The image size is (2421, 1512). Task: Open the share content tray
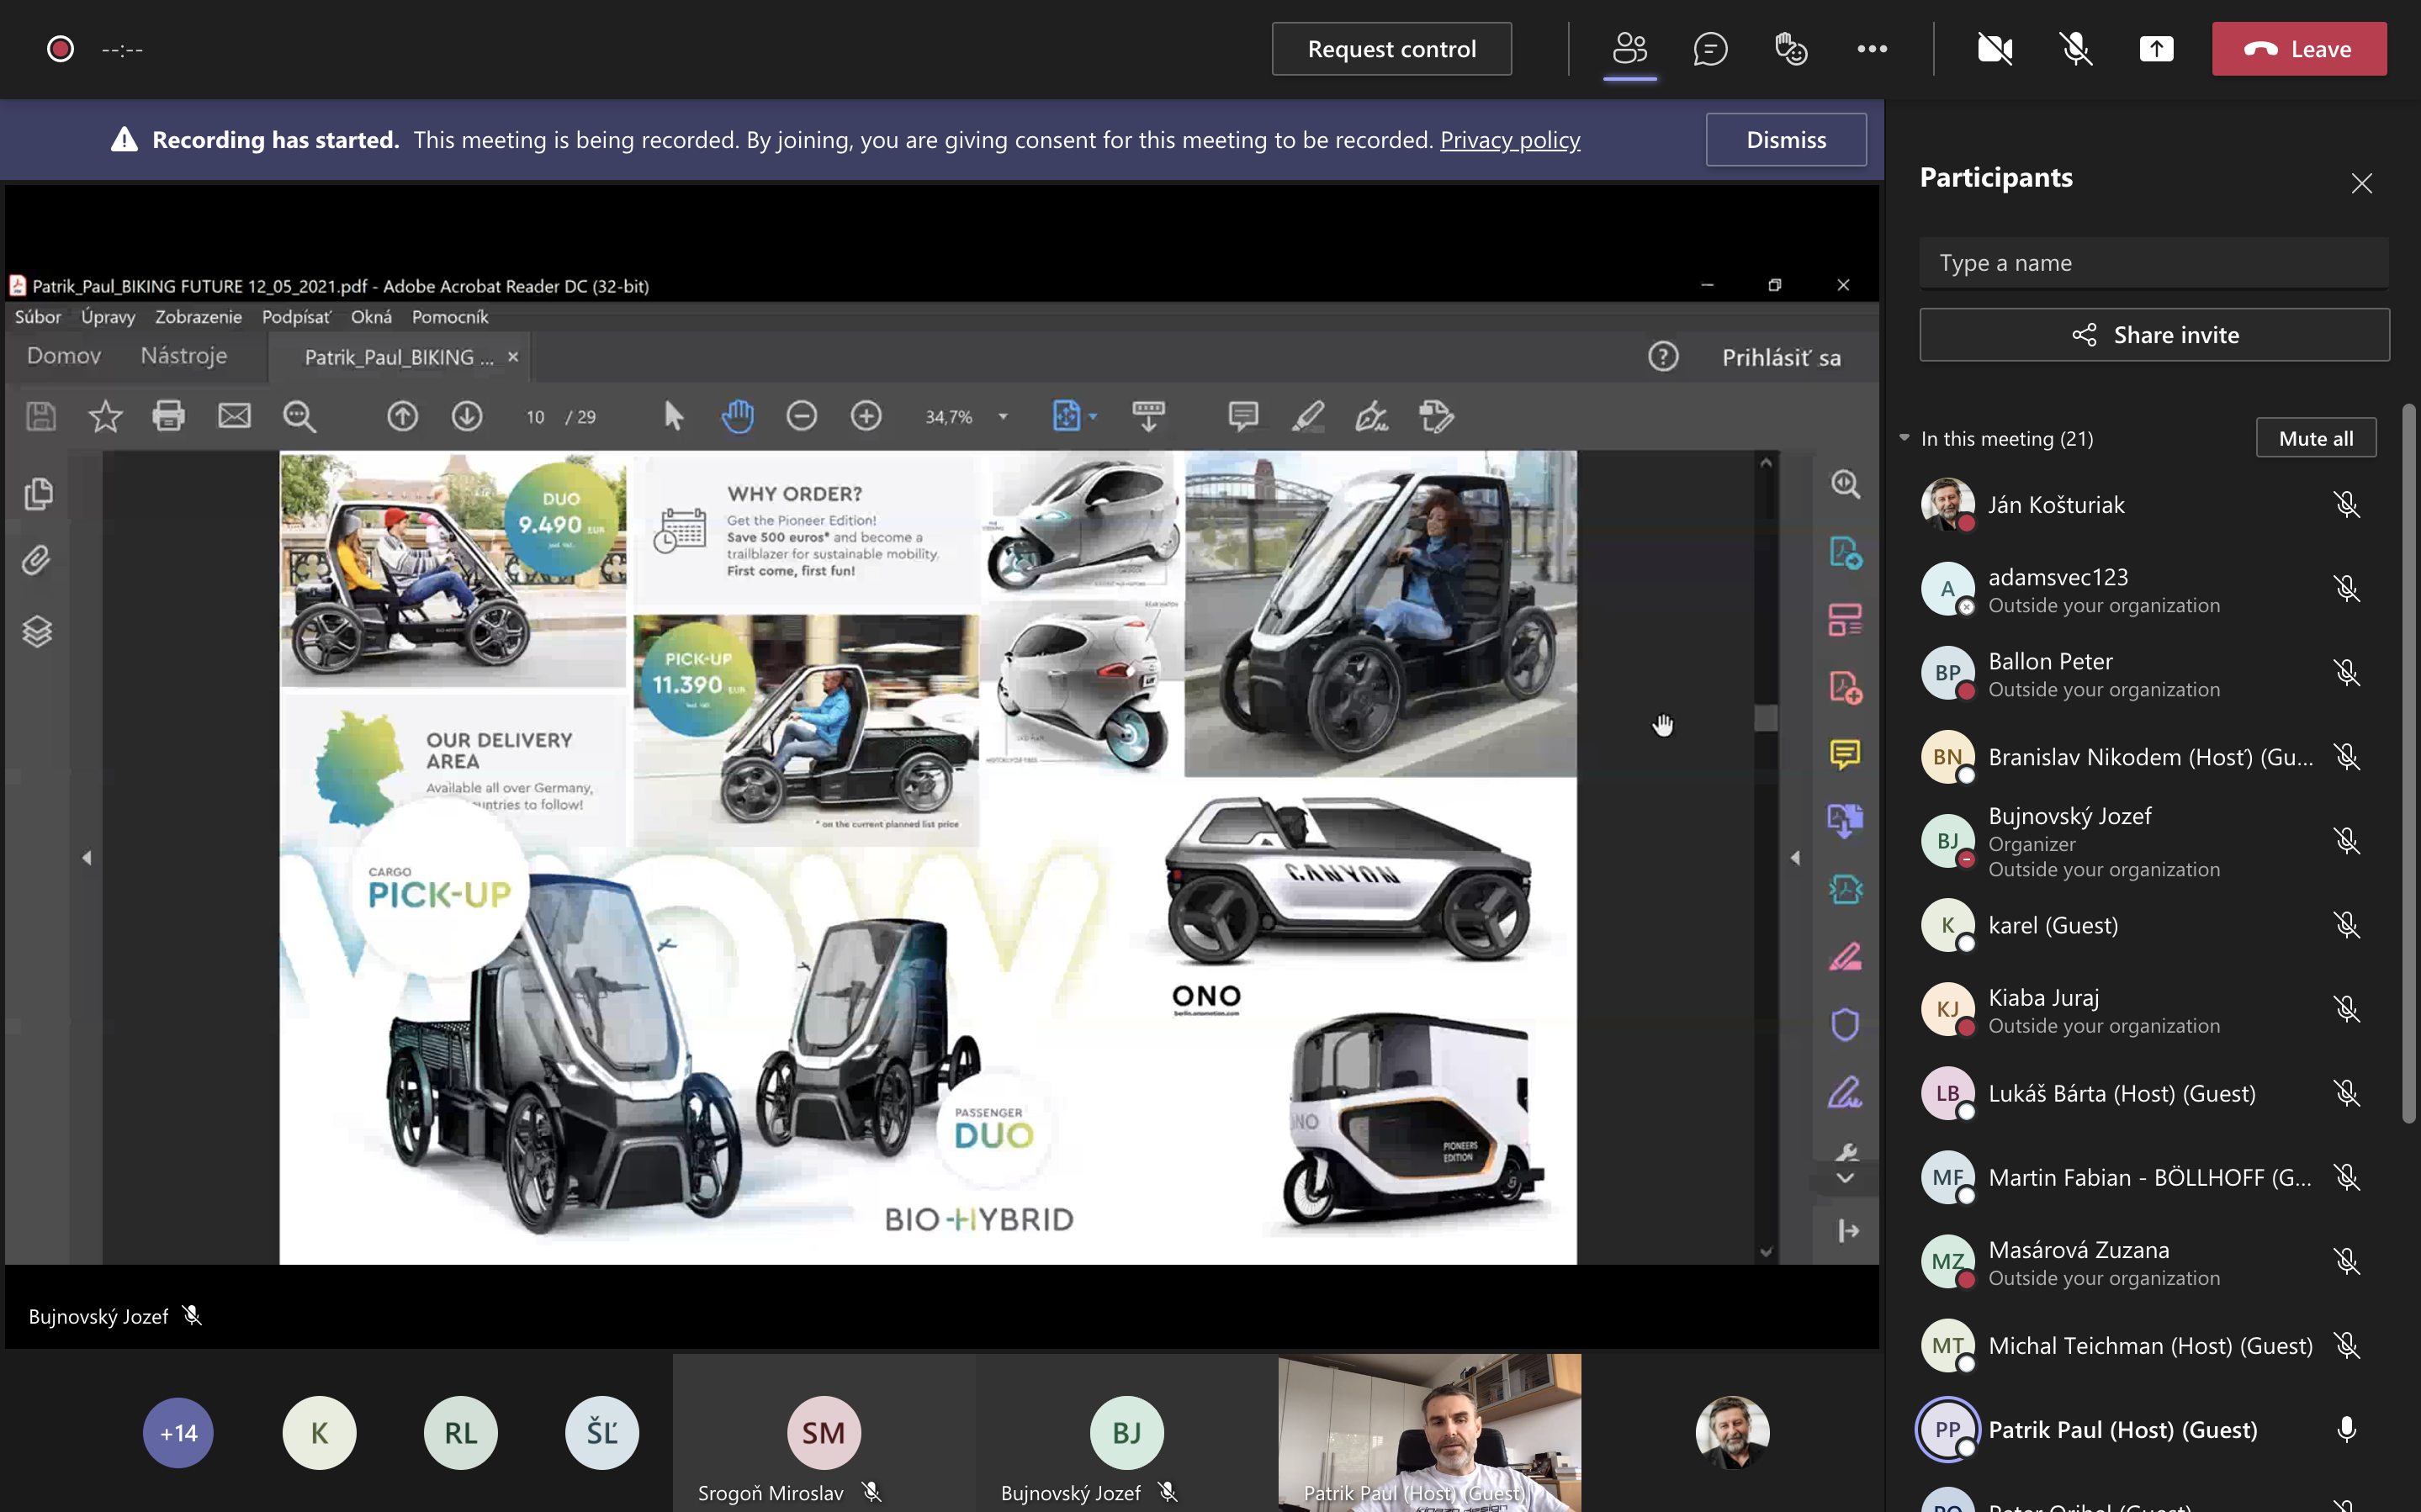tap(2156, 49)
